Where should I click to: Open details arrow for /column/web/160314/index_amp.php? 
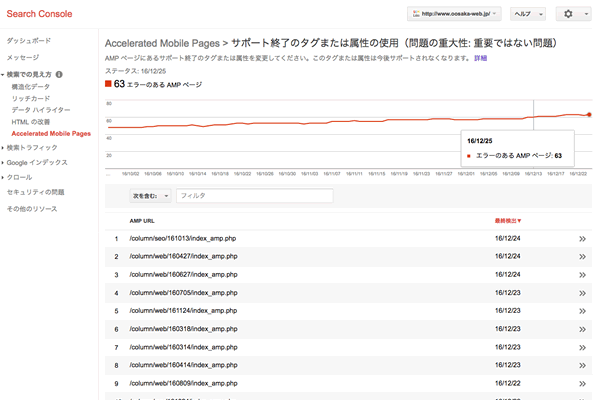point(582,348)
